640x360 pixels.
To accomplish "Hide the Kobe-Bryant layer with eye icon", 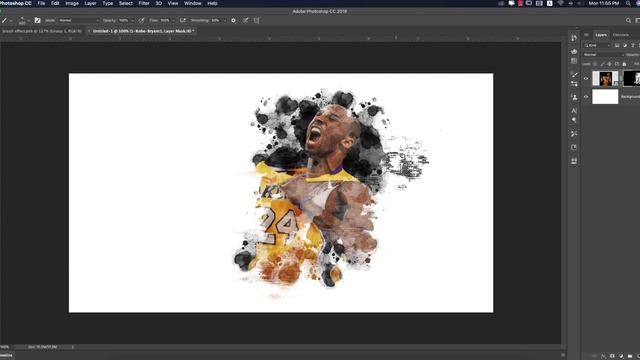I will (587, 78).
